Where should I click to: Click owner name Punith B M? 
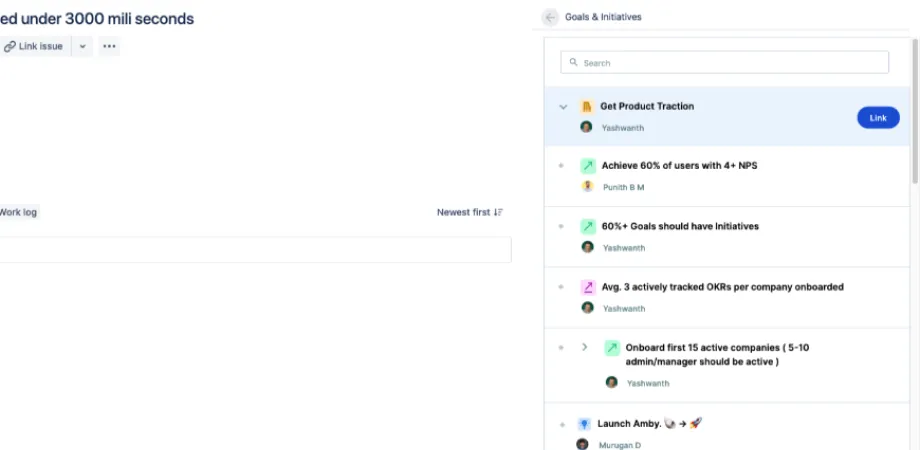coord(623,187)
